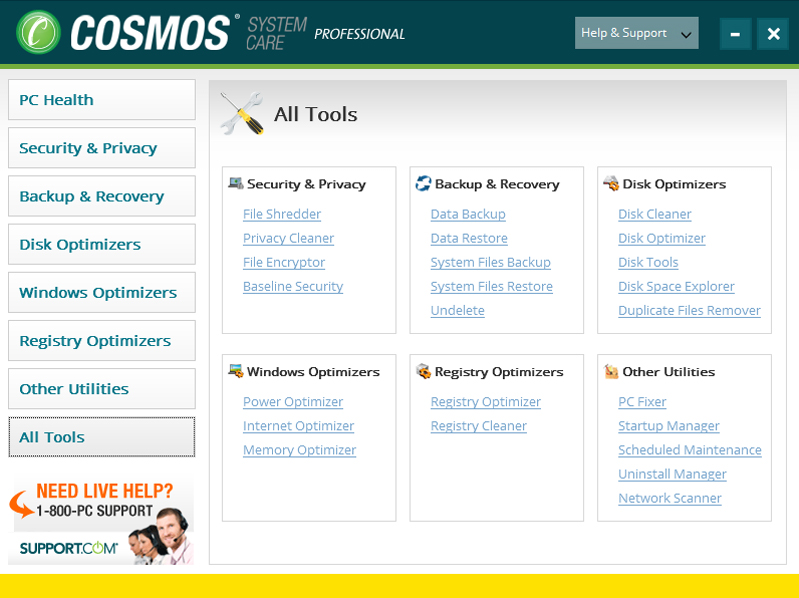Open Registry Optimizers from the sidebar
Viewport: 799px width, 598px height.
102,340
